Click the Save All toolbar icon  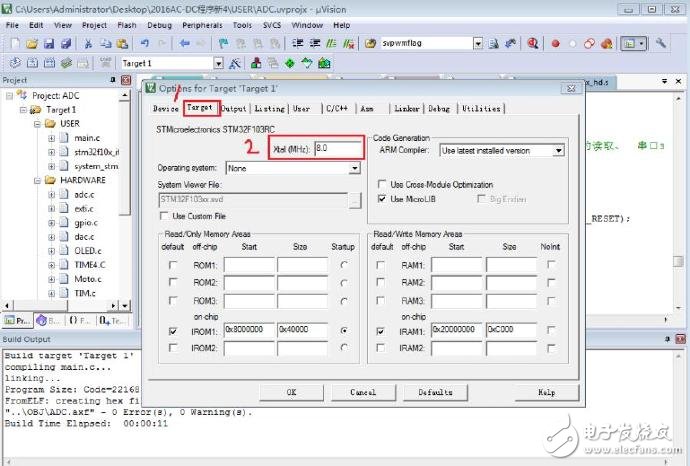(66, 43)
